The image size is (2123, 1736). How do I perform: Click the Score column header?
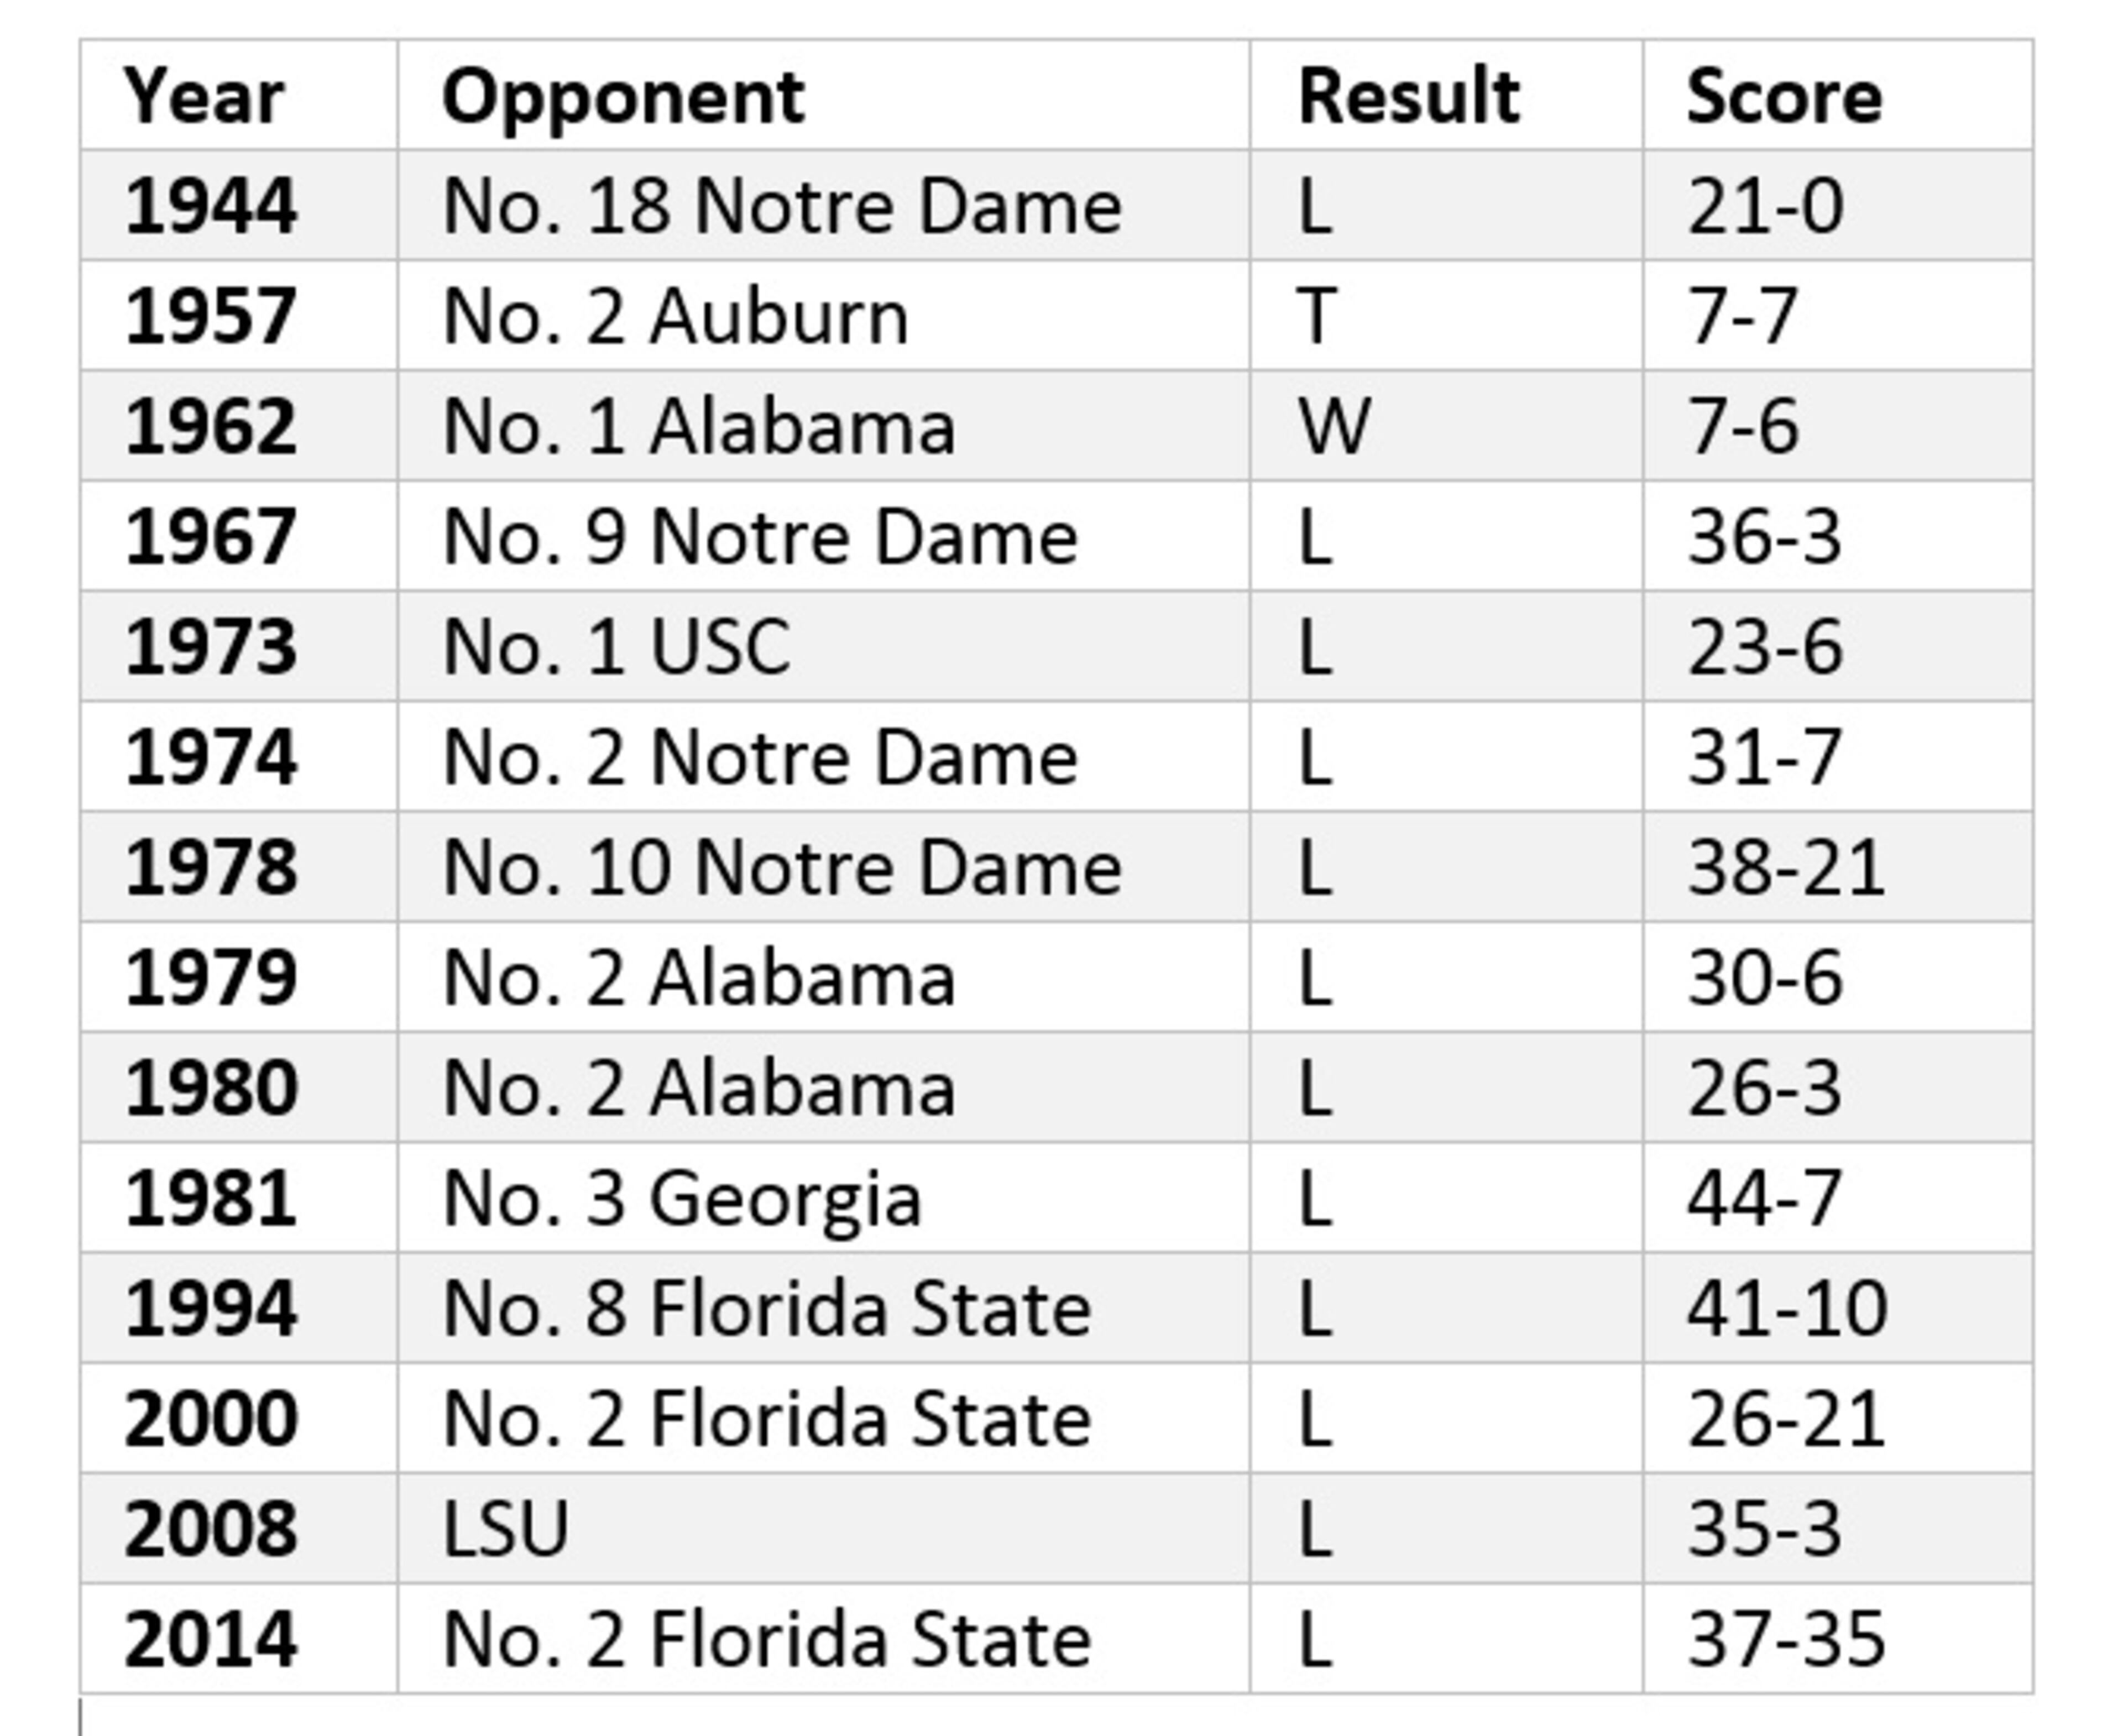point(1784,97)
